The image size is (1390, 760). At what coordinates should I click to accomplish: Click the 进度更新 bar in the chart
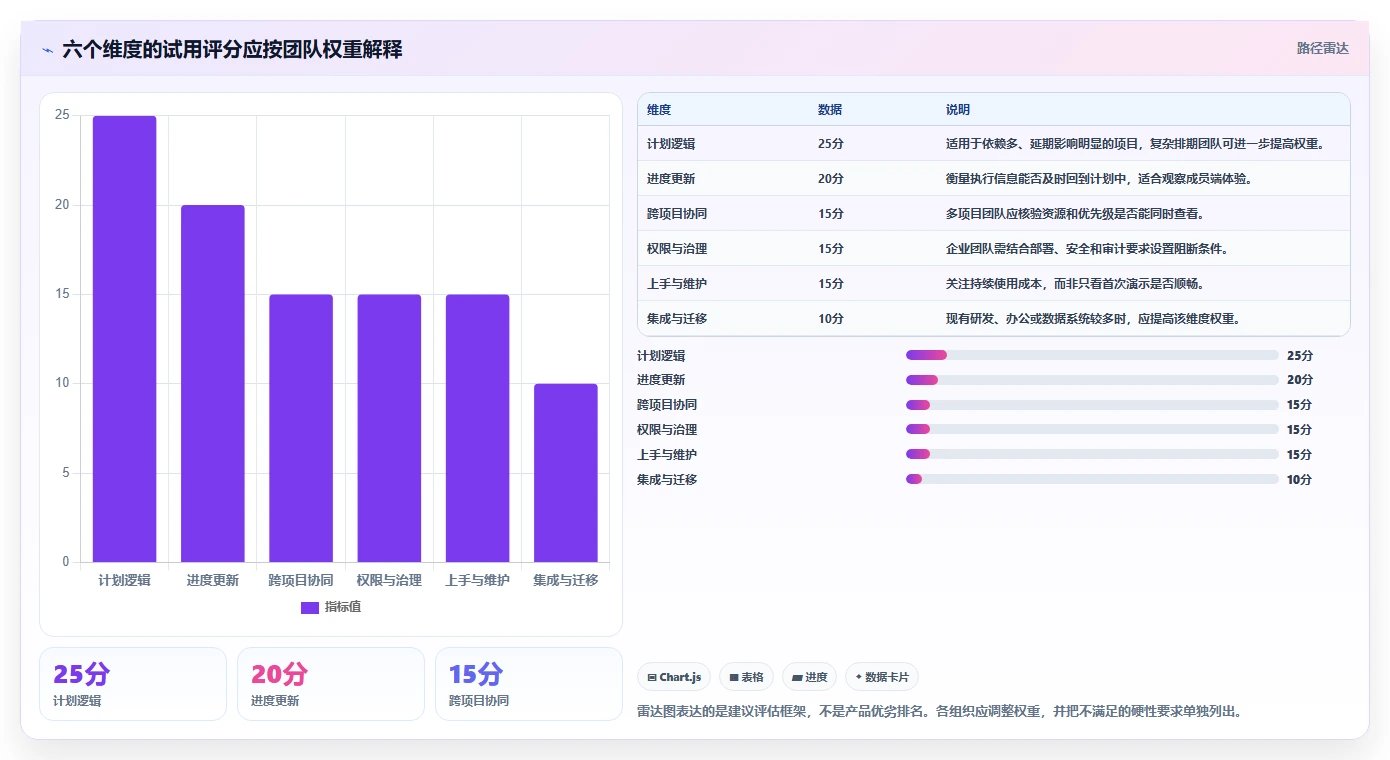click(x=213, y=383)
